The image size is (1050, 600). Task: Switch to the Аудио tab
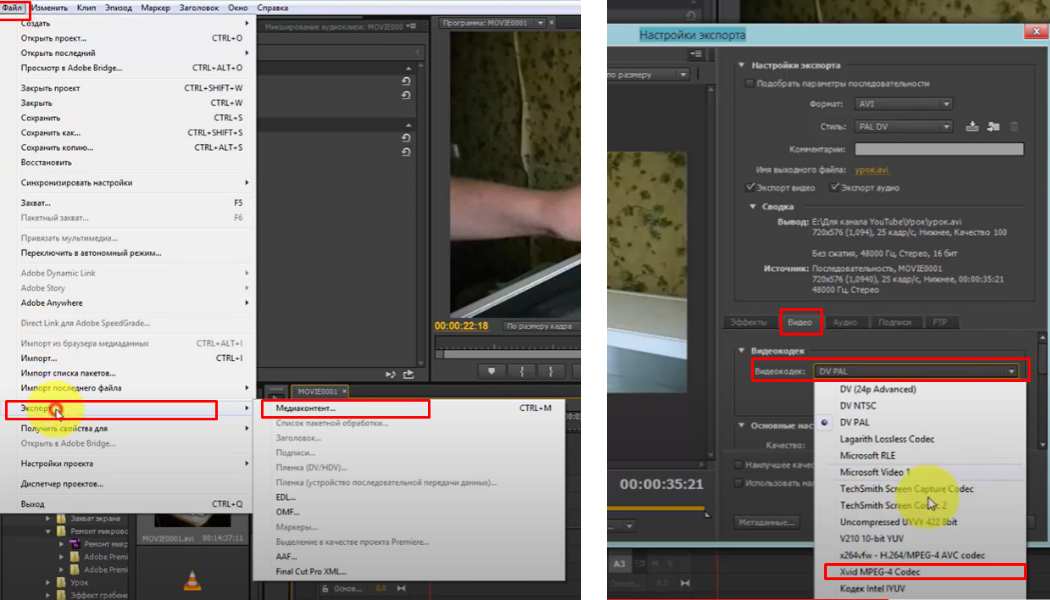(x=845, y=322)
